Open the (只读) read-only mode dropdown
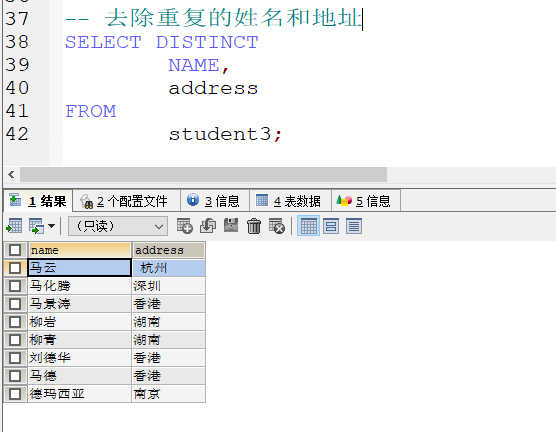Image resolution: width=556 pixels, height=432 pixels. click(118, 226)
